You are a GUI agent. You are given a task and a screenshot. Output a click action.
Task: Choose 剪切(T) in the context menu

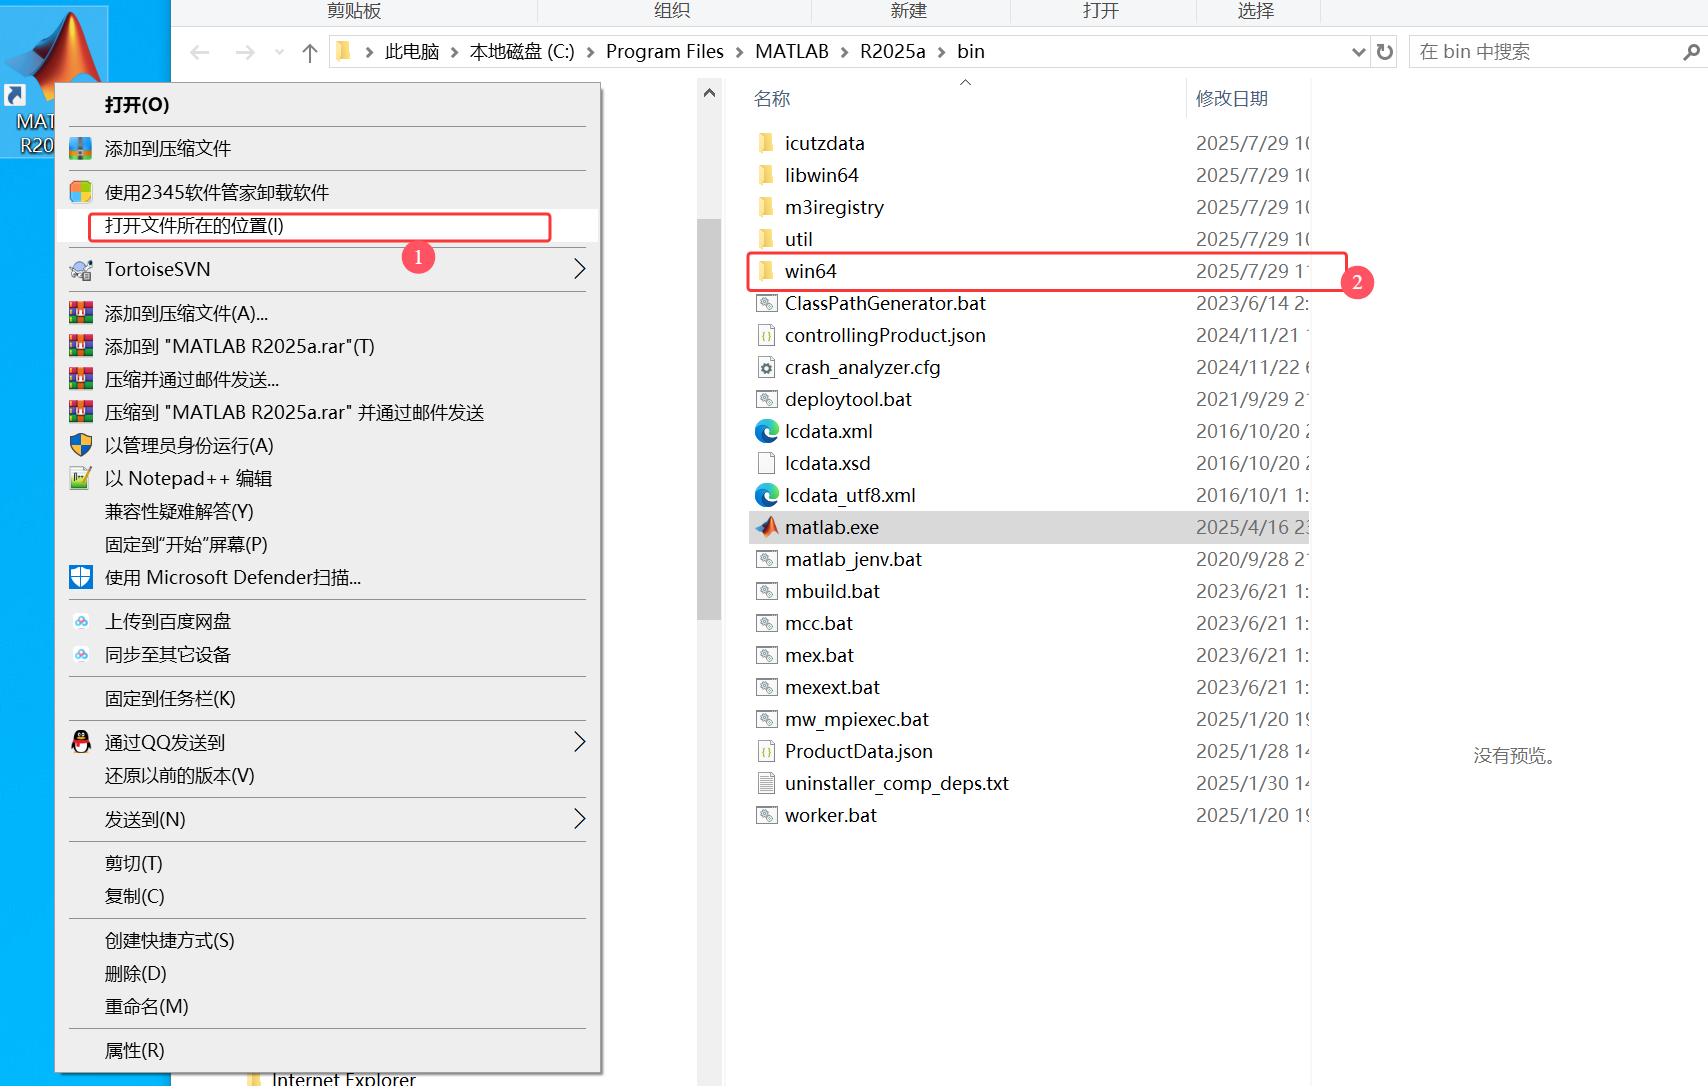coord(328,863)
